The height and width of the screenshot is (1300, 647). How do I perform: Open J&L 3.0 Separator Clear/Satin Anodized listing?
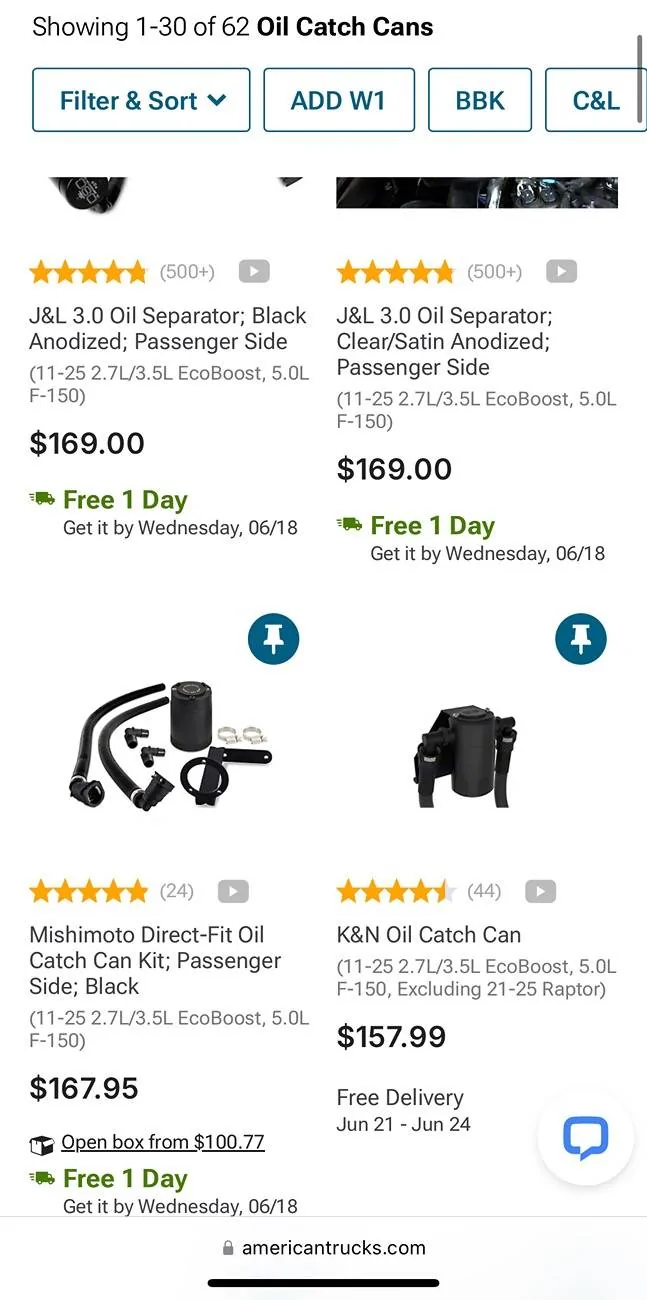pos(444,341)
